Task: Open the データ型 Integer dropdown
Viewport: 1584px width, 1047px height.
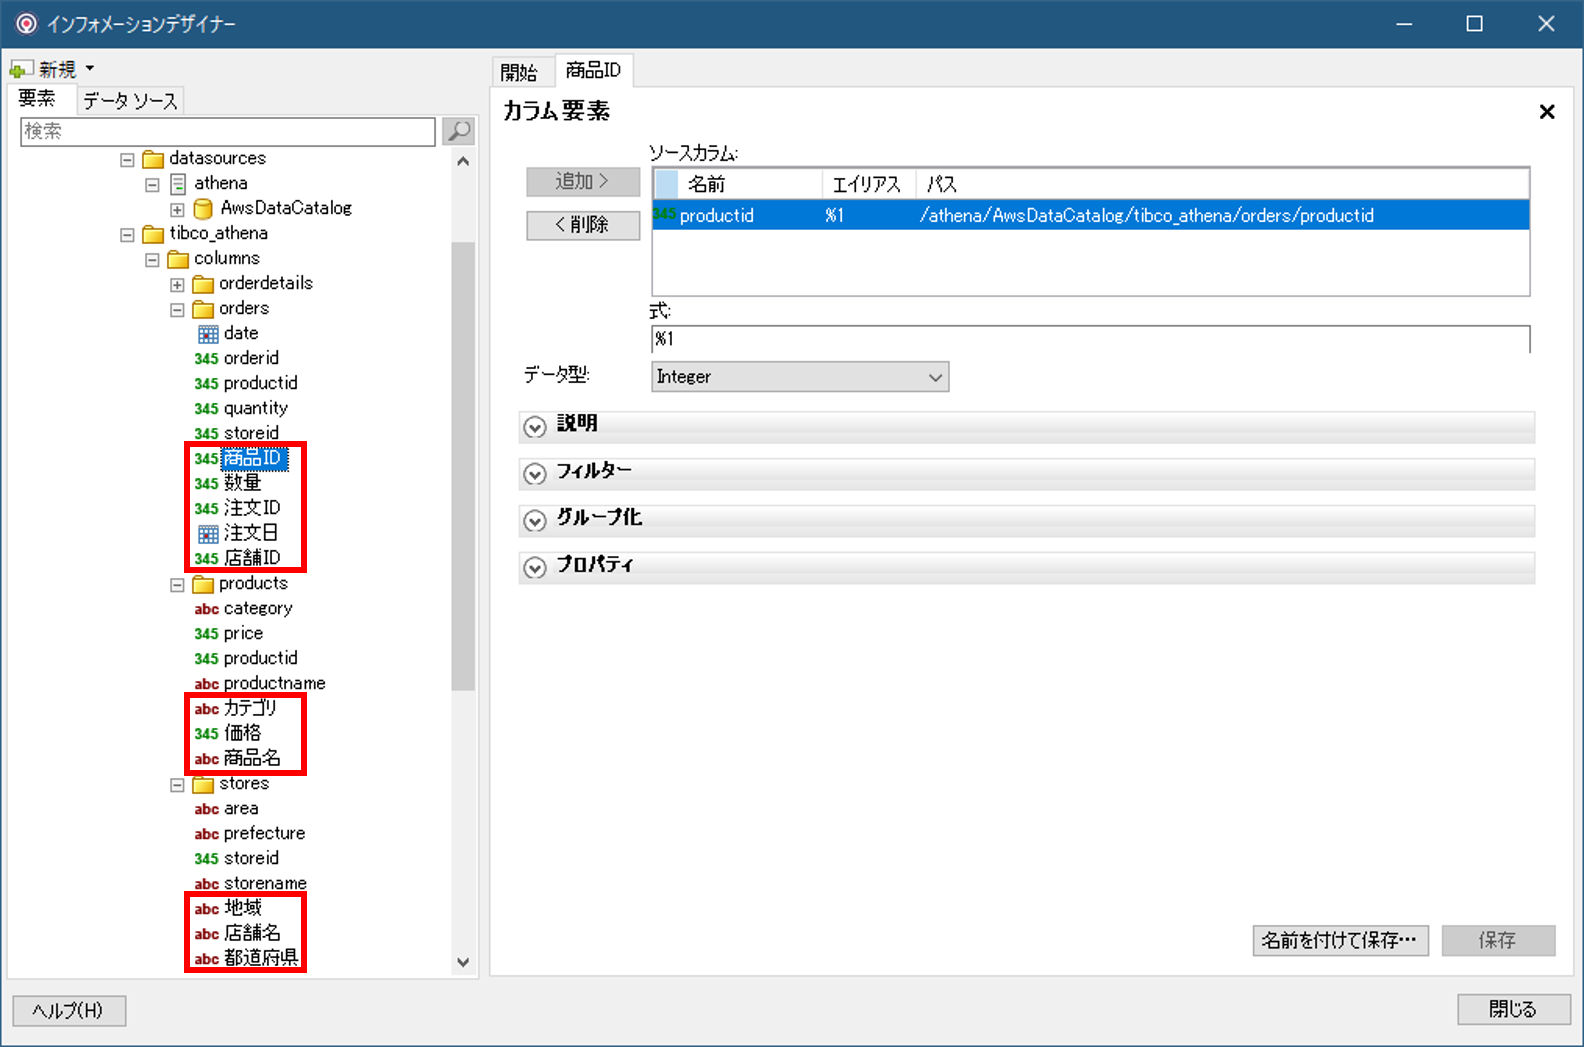Action: coord(800,377)
